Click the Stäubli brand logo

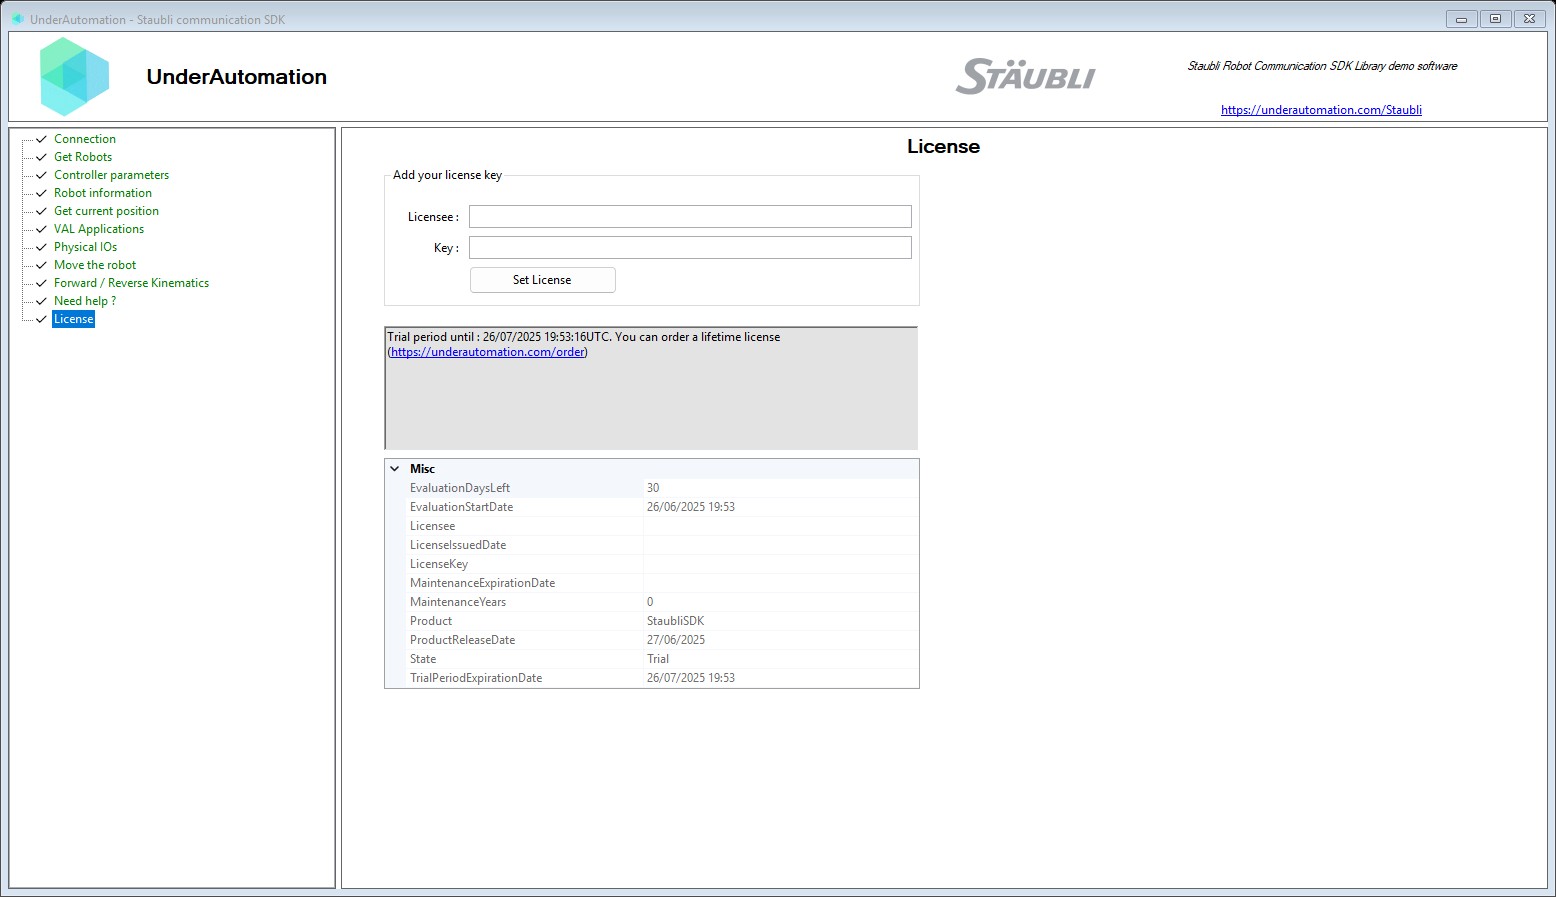point(1025,77)
